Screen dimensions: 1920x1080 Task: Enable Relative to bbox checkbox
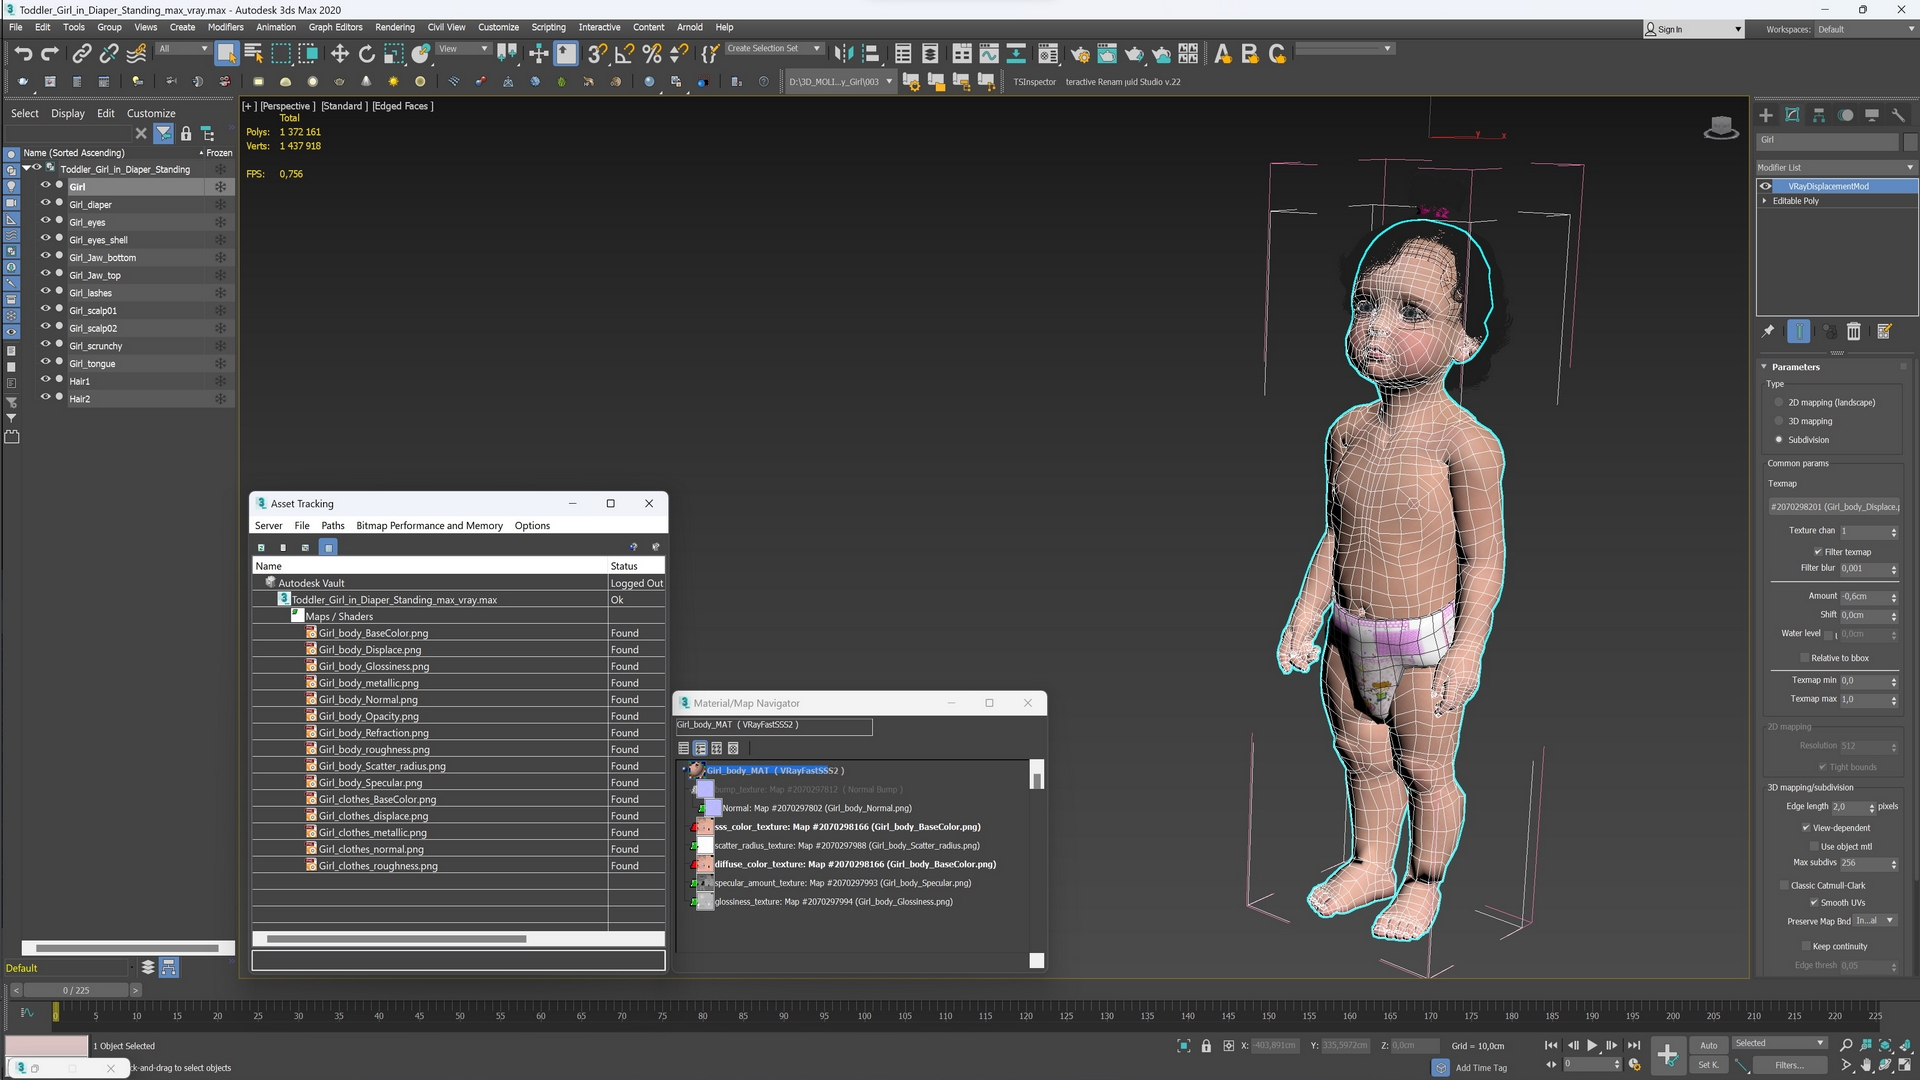point(1805,658)
